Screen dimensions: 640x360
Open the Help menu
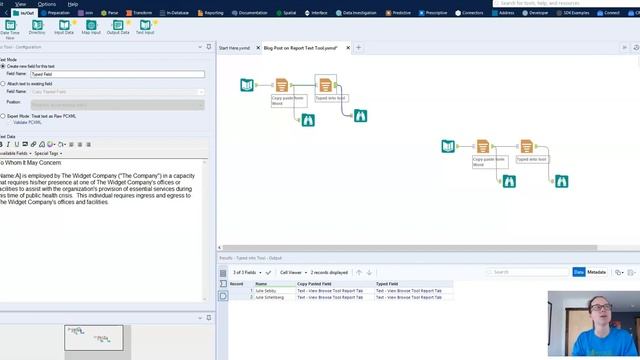pyautogui.click(x=73, y=4)
